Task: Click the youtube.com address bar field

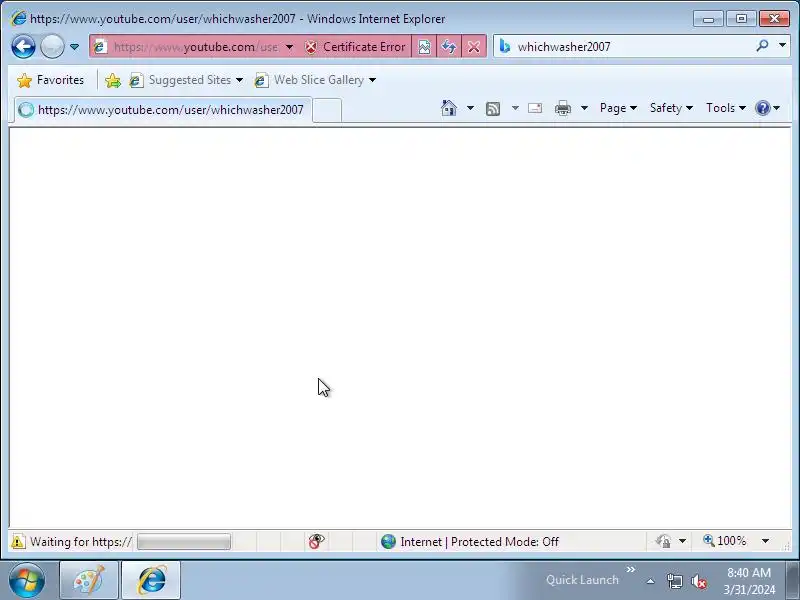Action: (x=195, y=47)
